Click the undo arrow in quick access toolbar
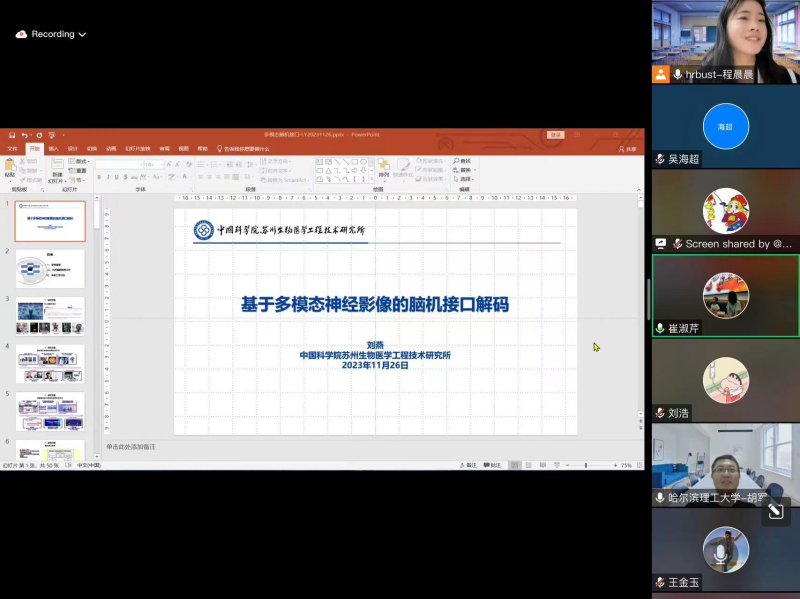Image resolution: width=800 pixels, height=599 pixels. pyautogui.click(x=25, y=135)
